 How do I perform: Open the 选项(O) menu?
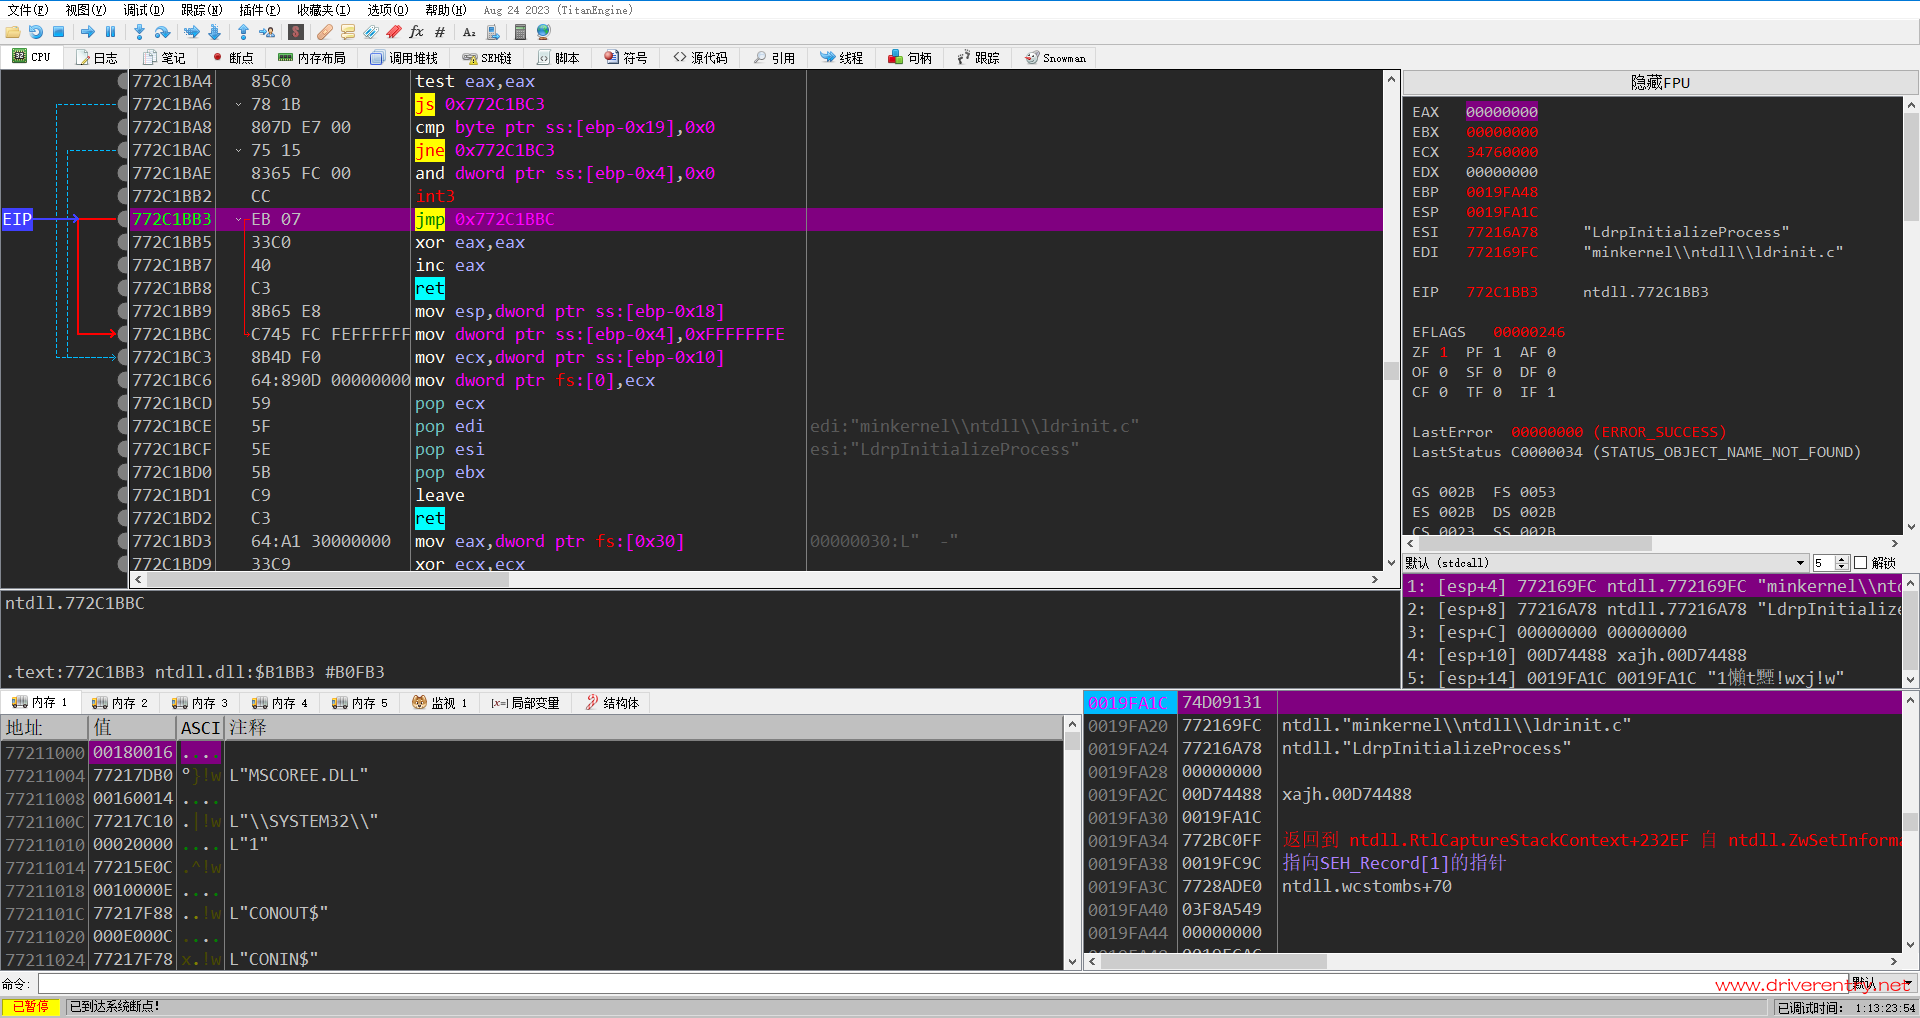pos(388,10)
